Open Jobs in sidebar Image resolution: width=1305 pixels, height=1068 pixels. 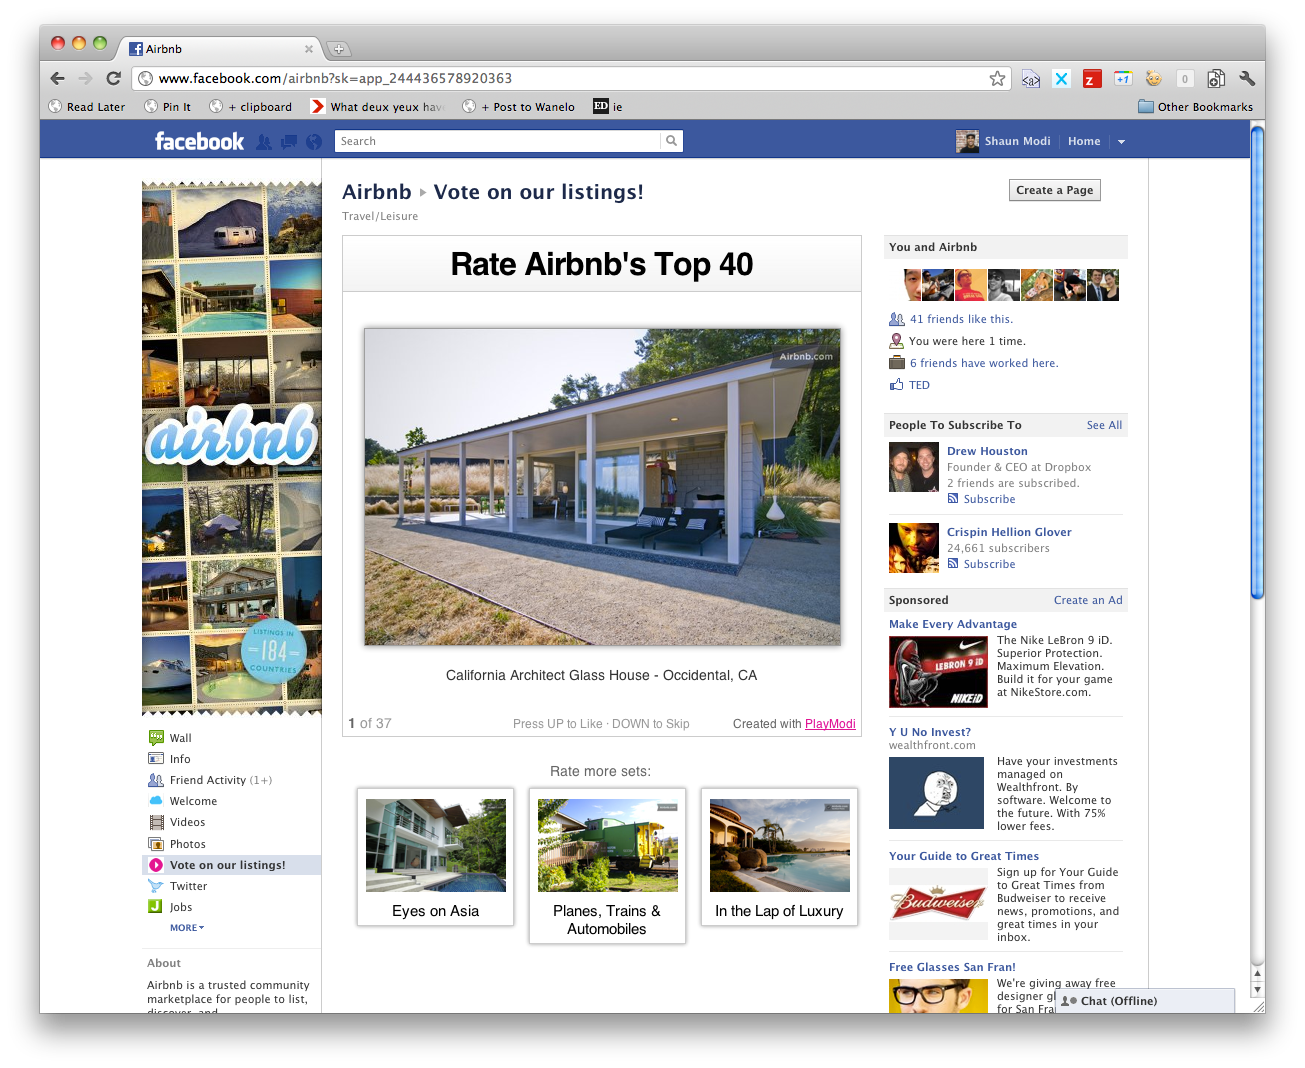pos(180,907)
